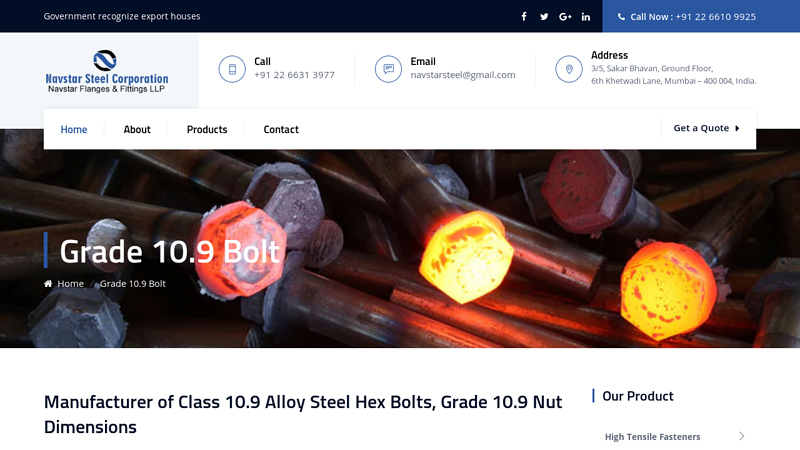
Task: Open the Products menu item
Action: (x=207, y=129)
